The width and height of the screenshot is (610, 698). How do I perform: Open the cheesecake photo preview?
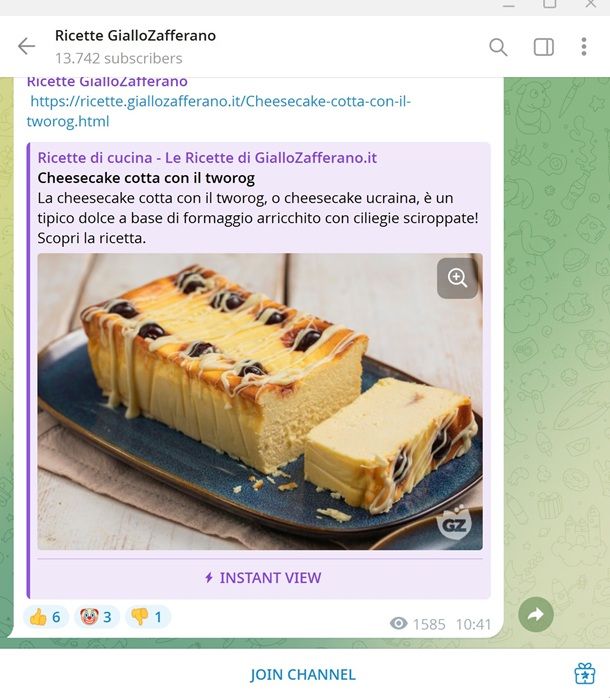point(260,402)
